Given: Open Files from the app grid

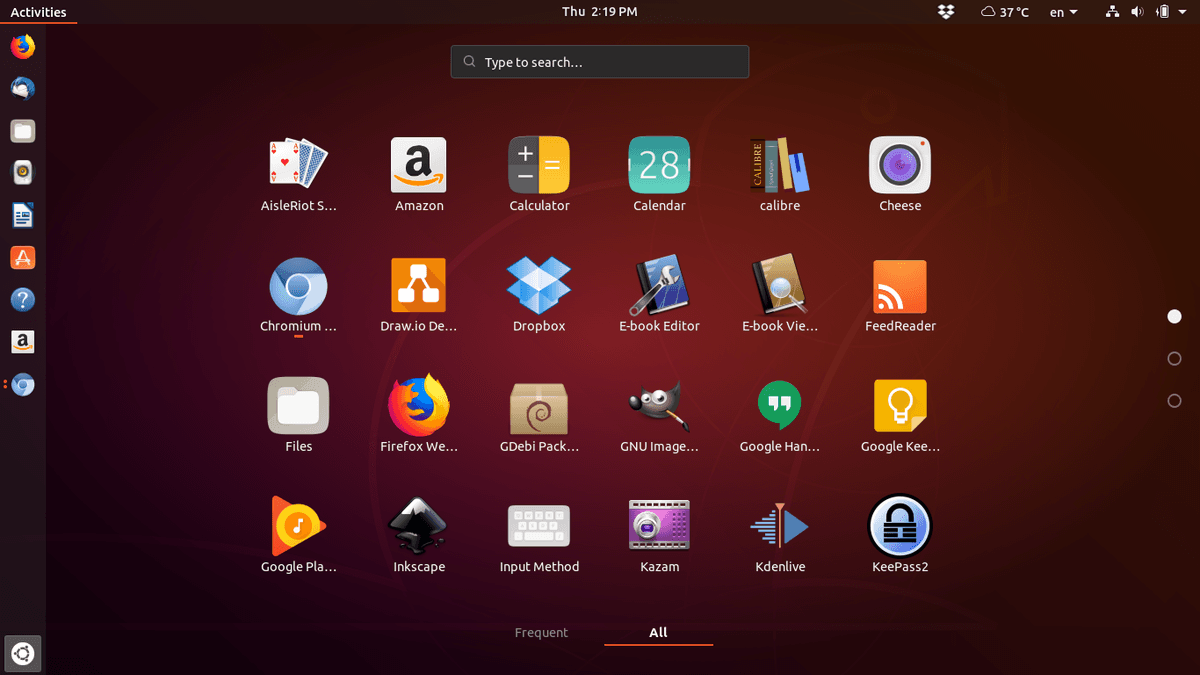Looking at the screenshot, I should tap(299, 406).
